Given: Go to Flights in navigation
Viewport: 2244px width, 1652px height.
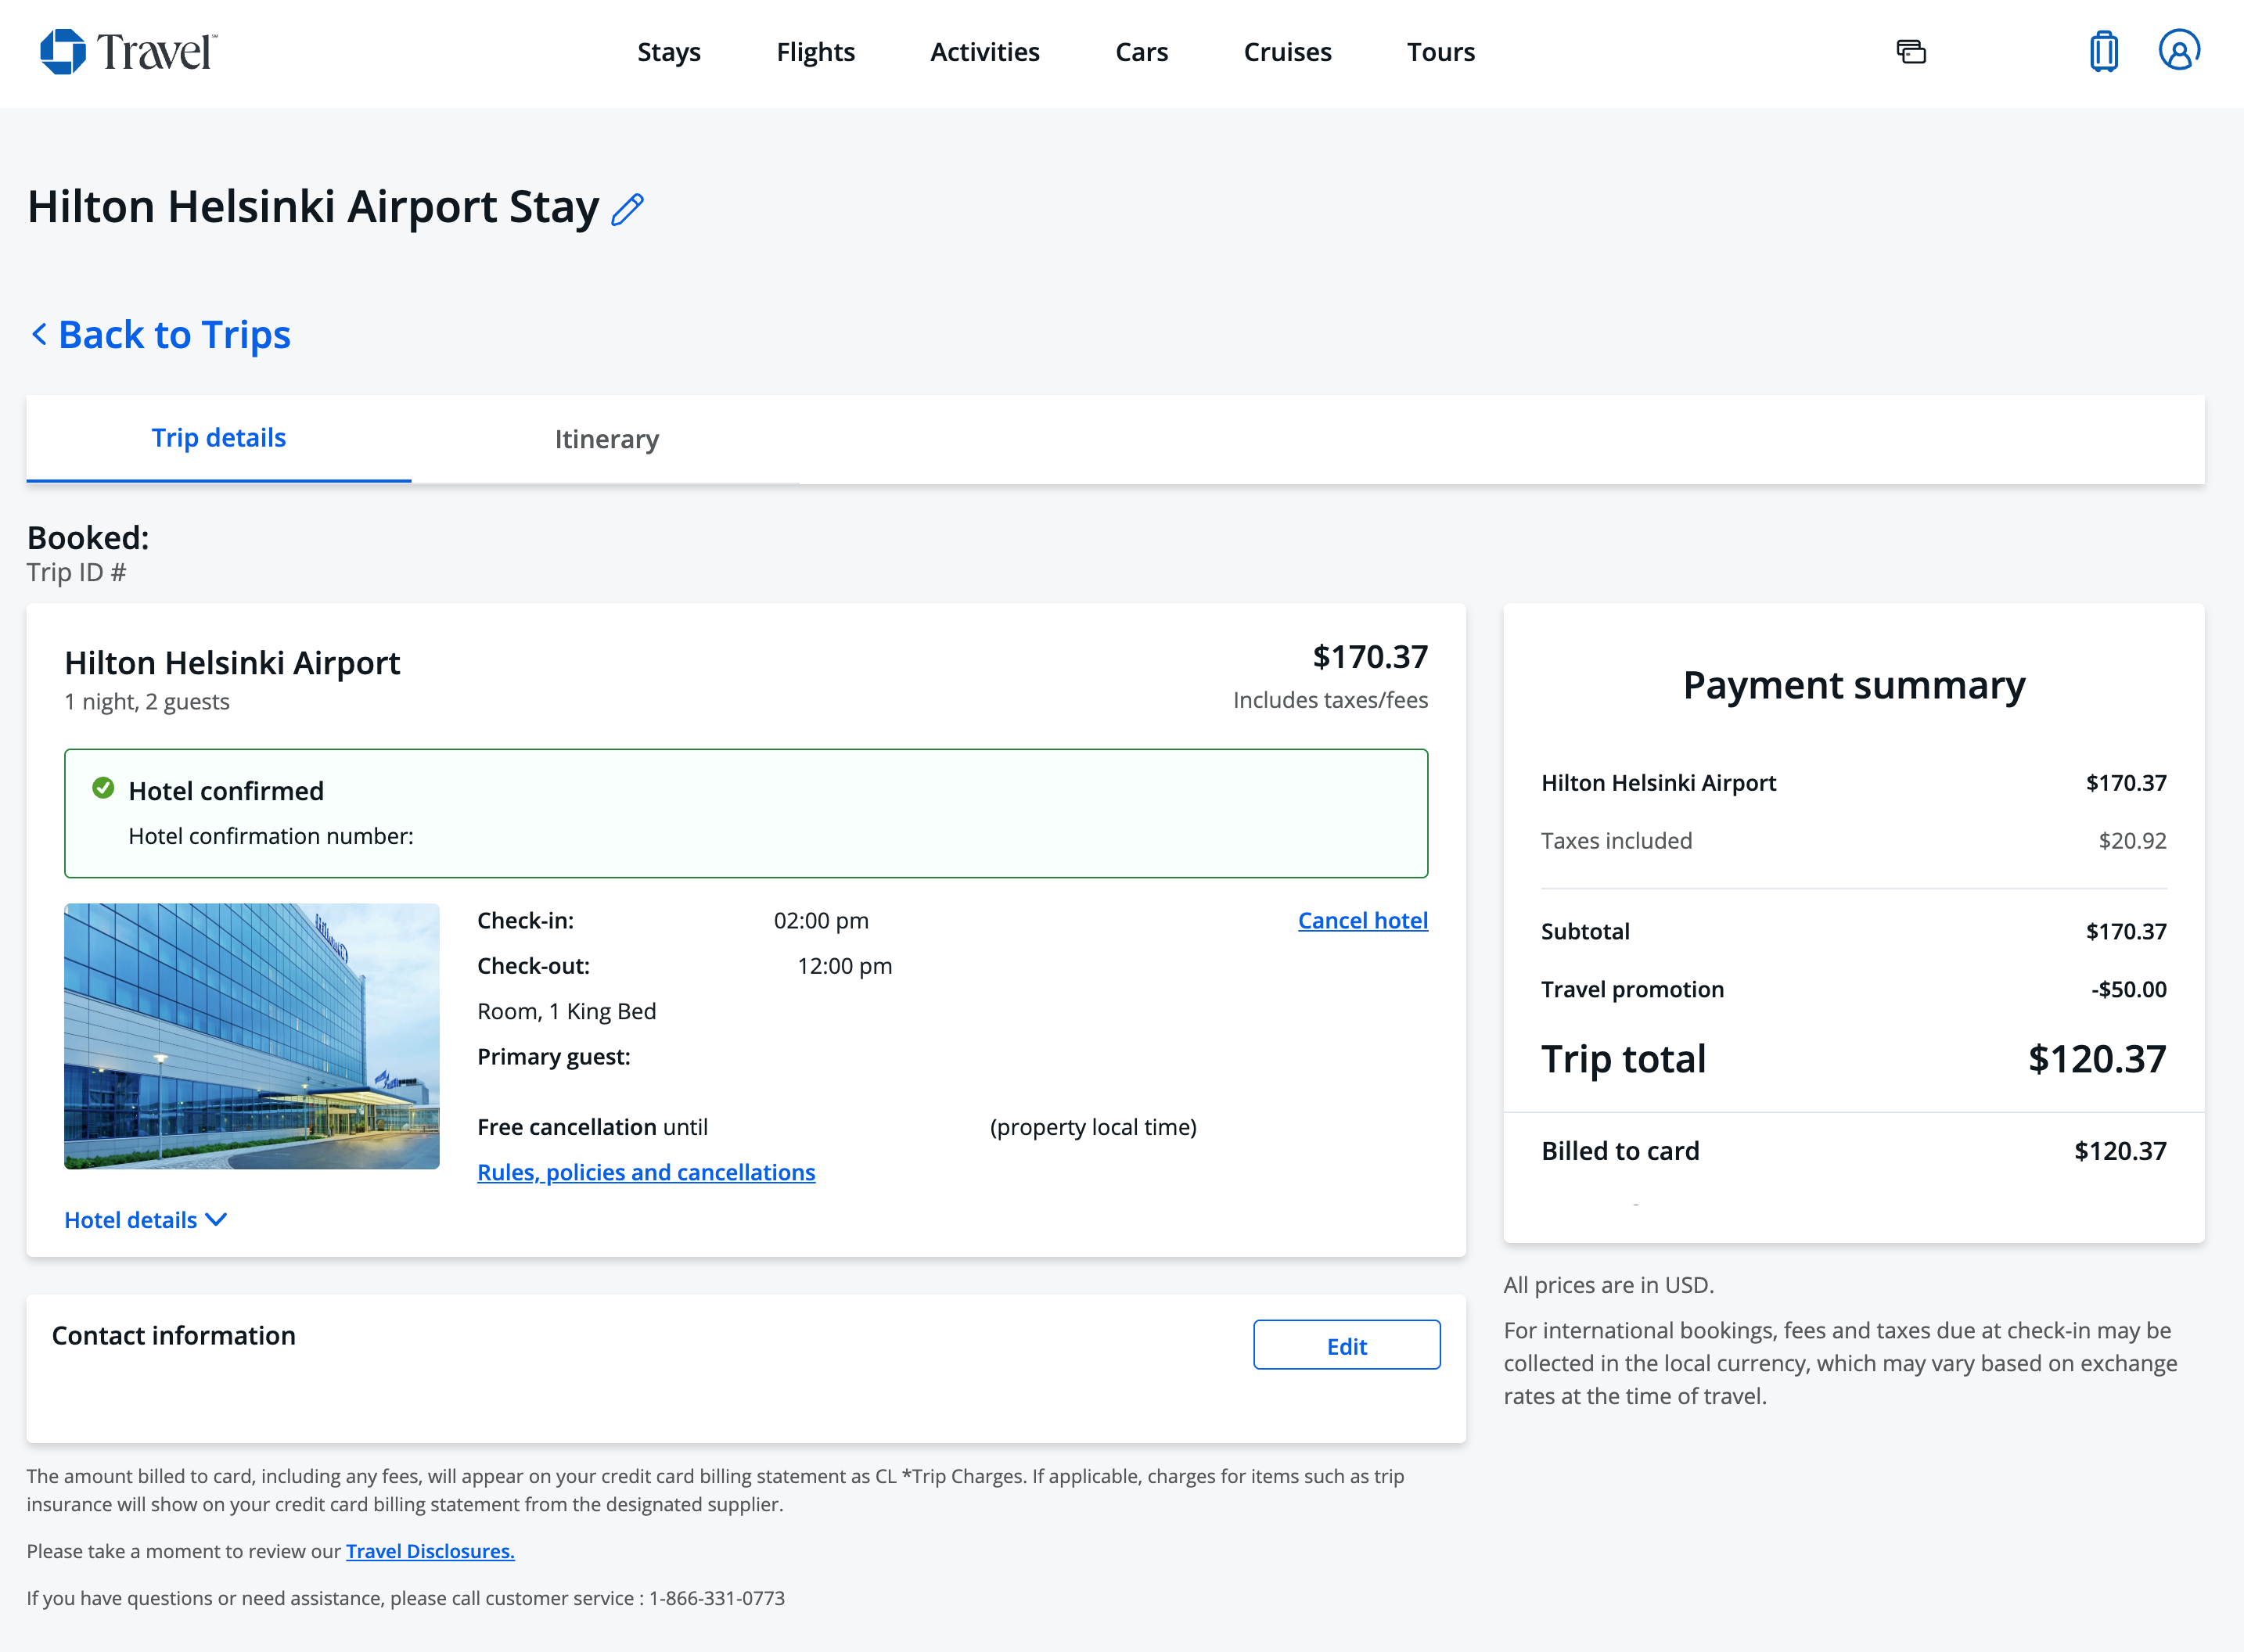Looking at the screenshot, I should point(815,52).
